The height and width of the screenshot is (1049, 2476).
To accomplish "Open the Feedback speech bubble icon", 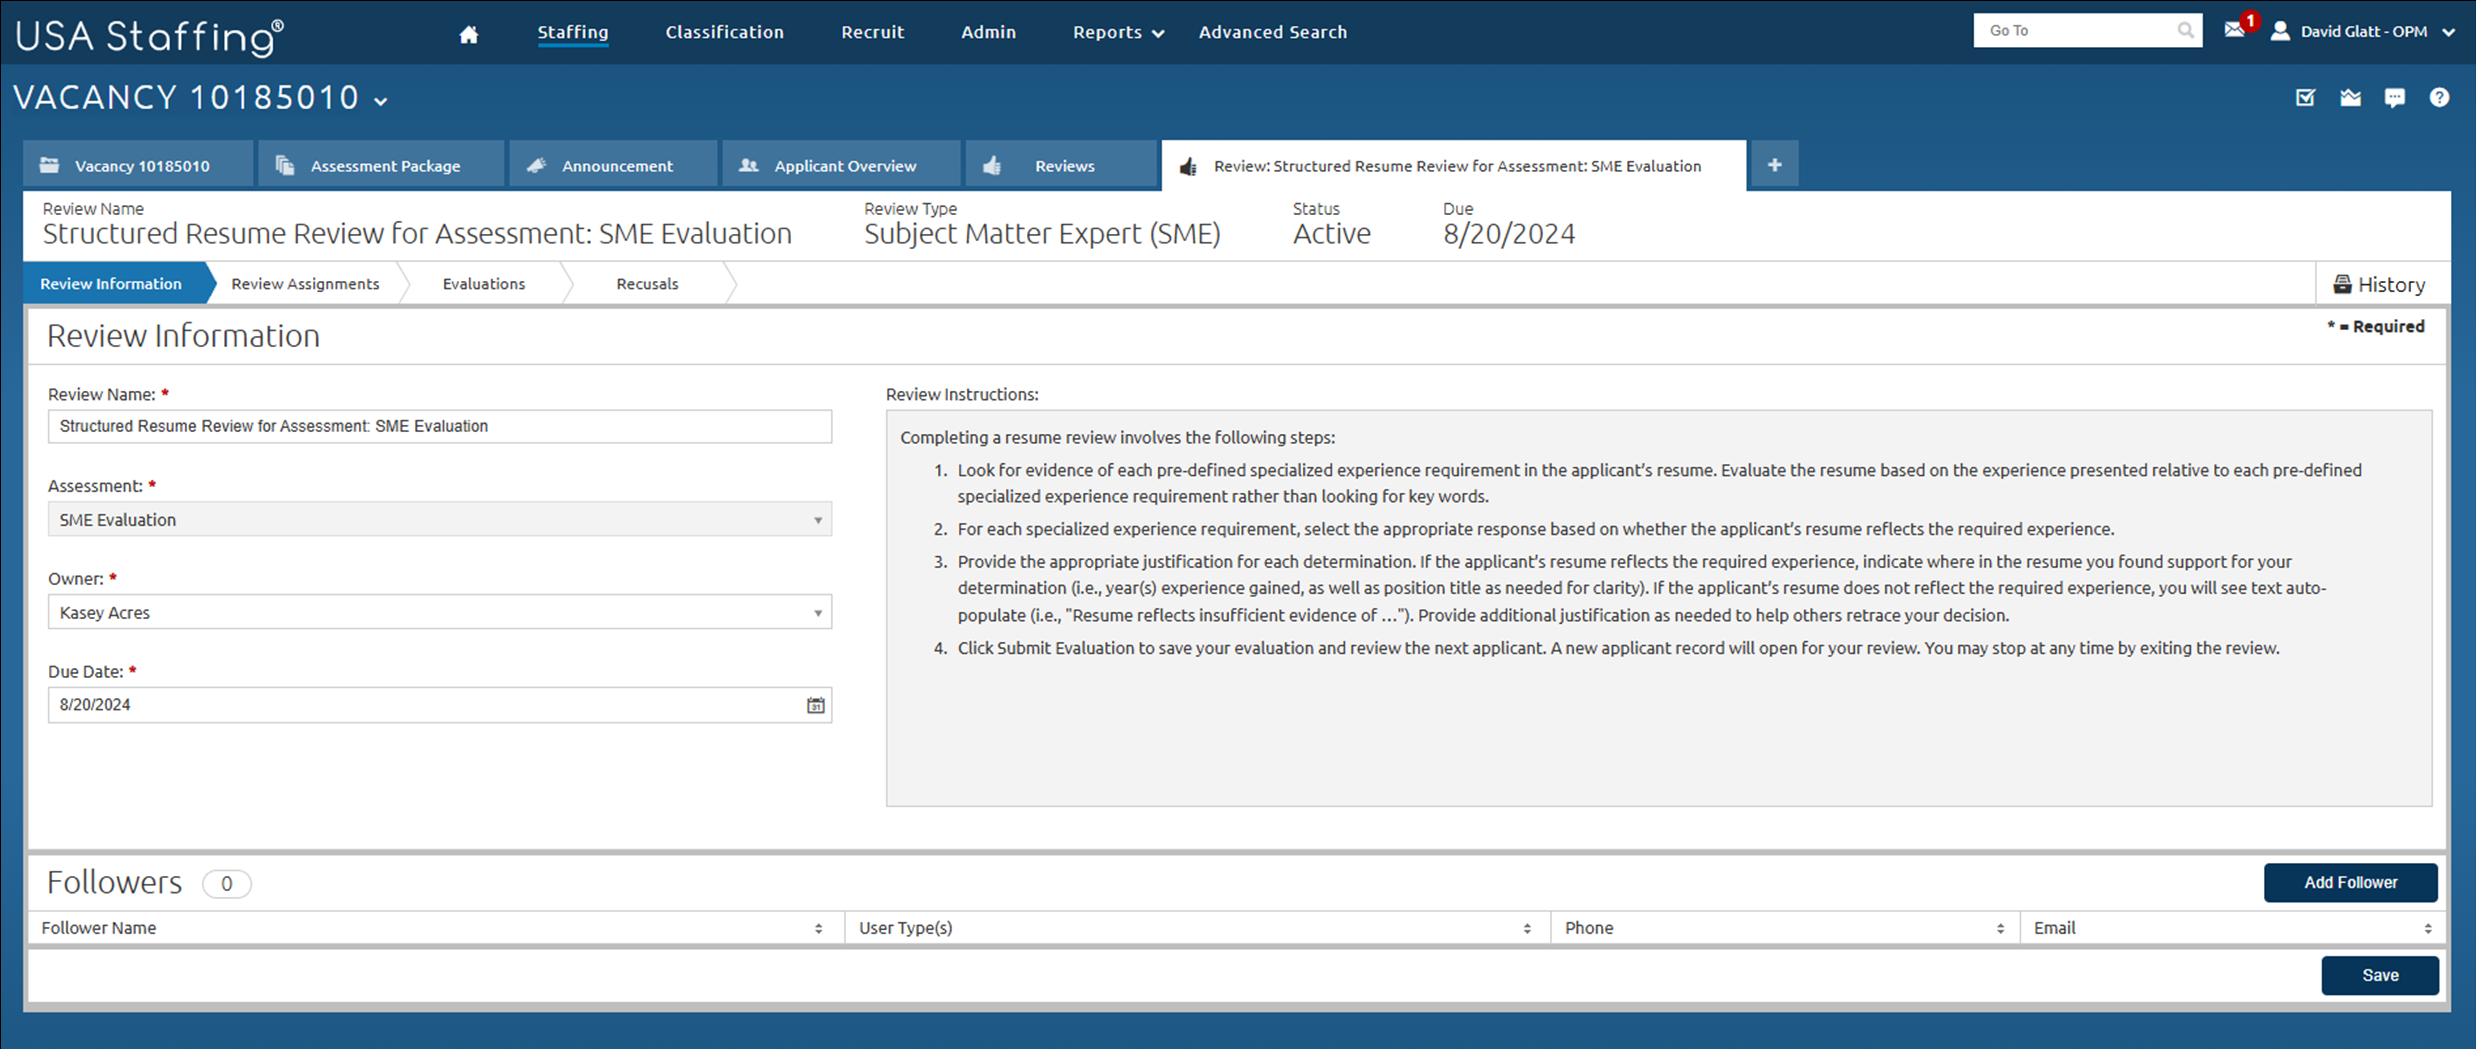I will (x=2395, y=97).
